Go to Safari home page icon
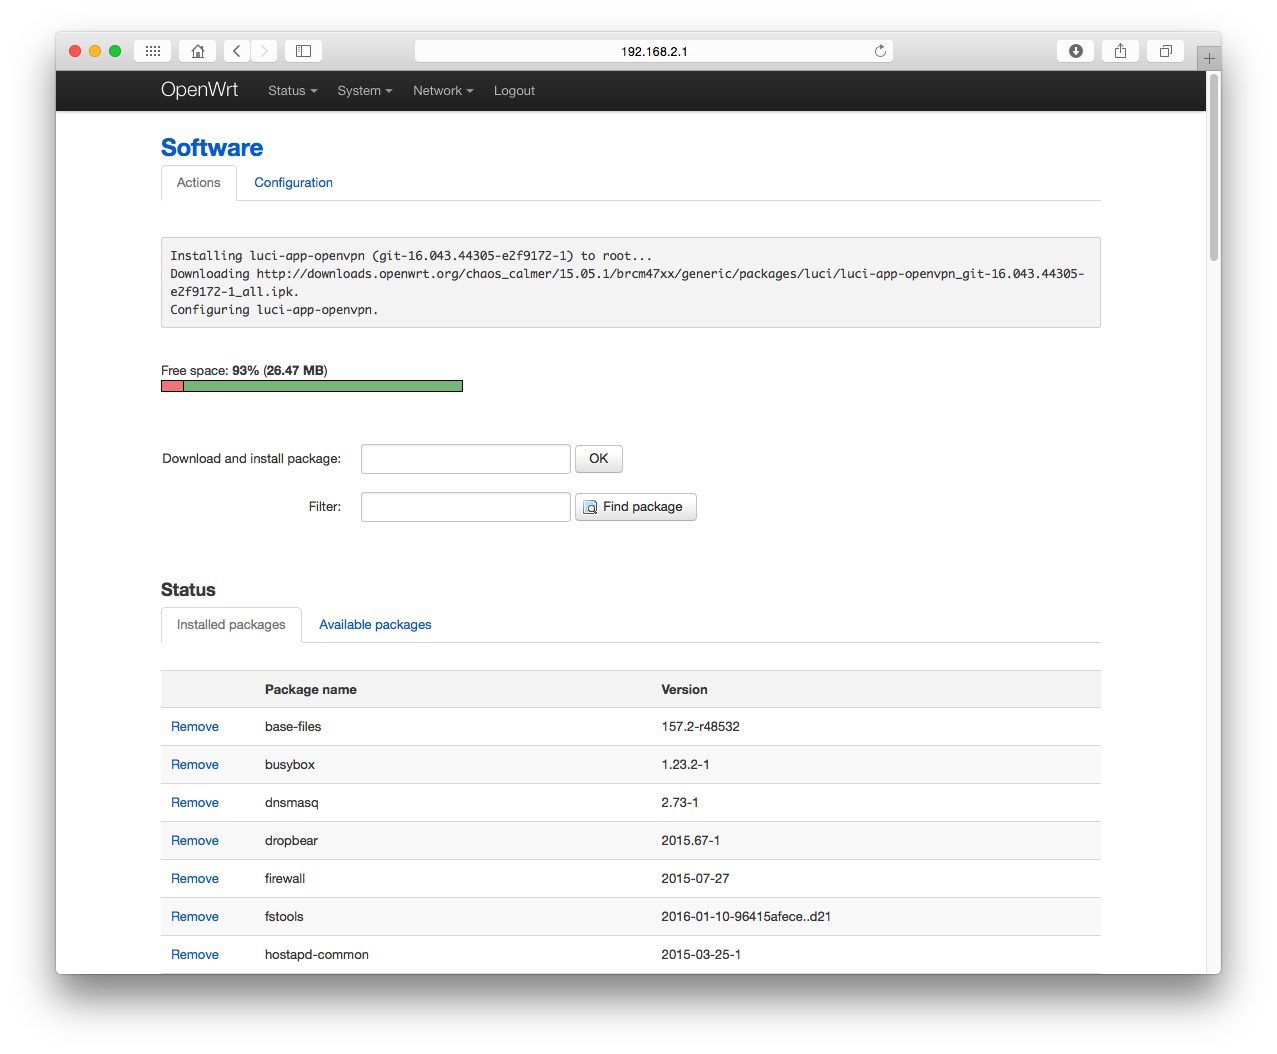The image size is (1277, 1054). coord(198,51)
